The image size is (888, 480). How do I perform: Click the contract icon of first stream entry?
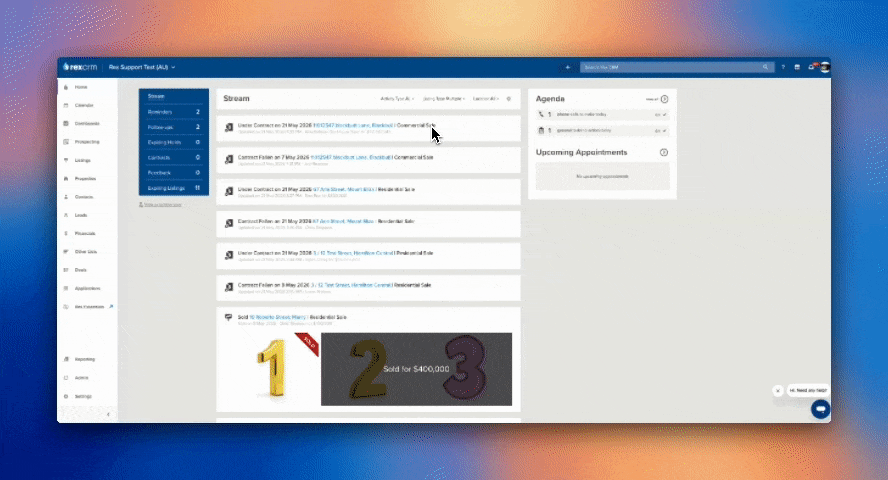(229, 127)
